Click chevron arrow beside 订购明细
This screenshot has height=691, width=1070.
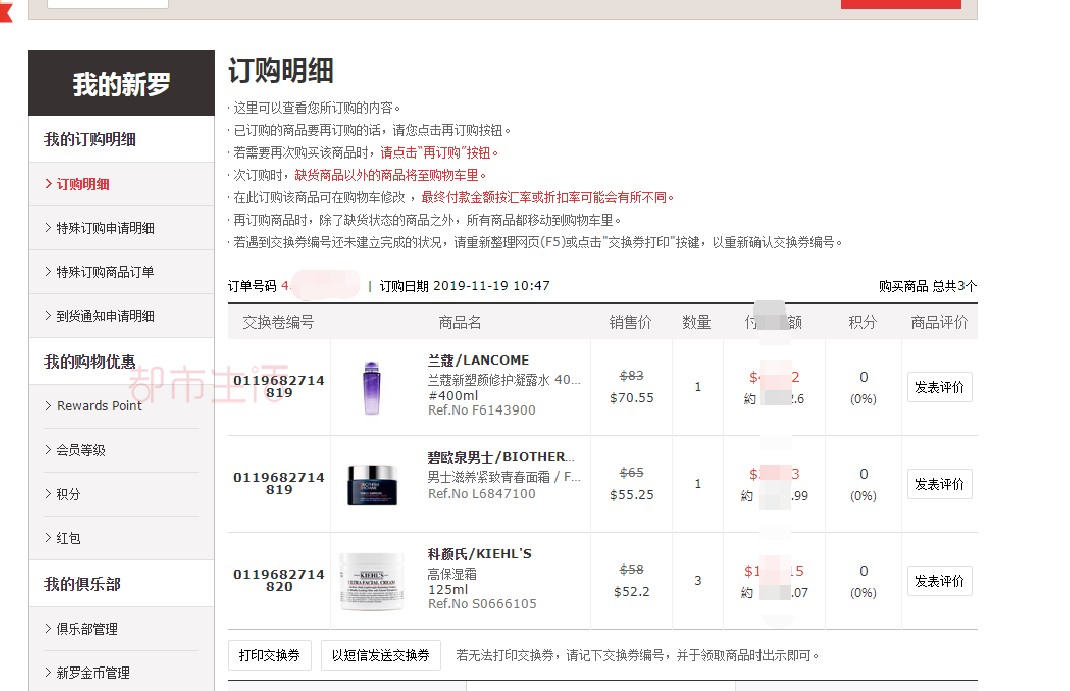[x=48, y=183]
